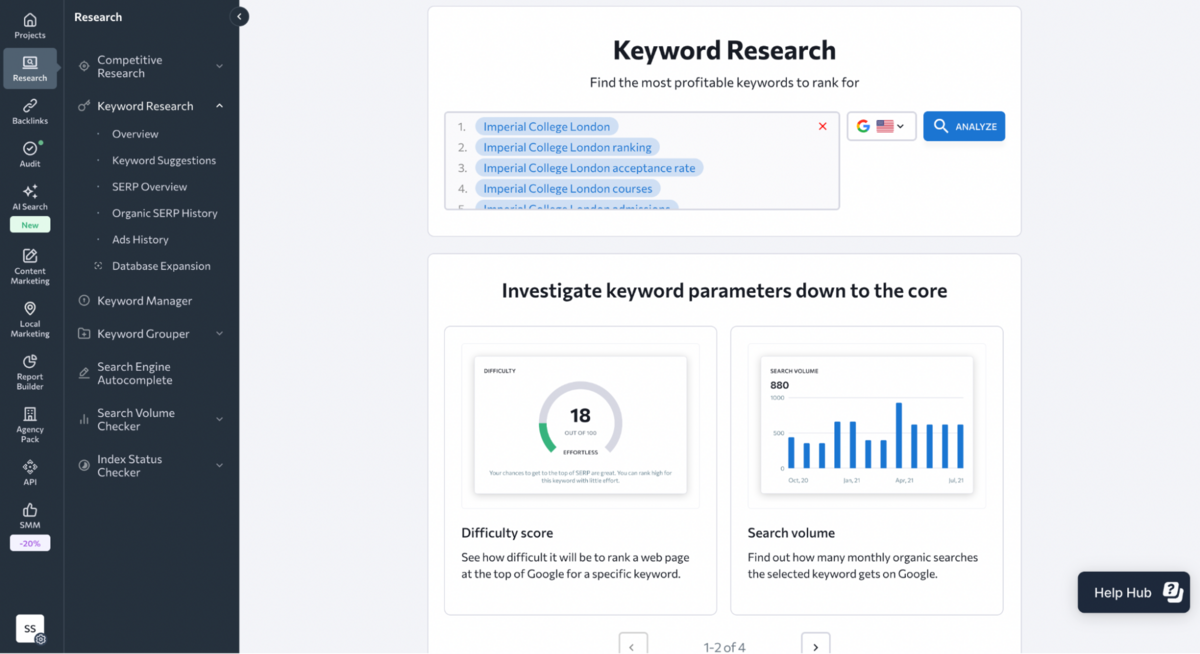This screenshot has width=1200, height=654.
Task: Click the Search volume card heading
Action: [x=791, y=533]
